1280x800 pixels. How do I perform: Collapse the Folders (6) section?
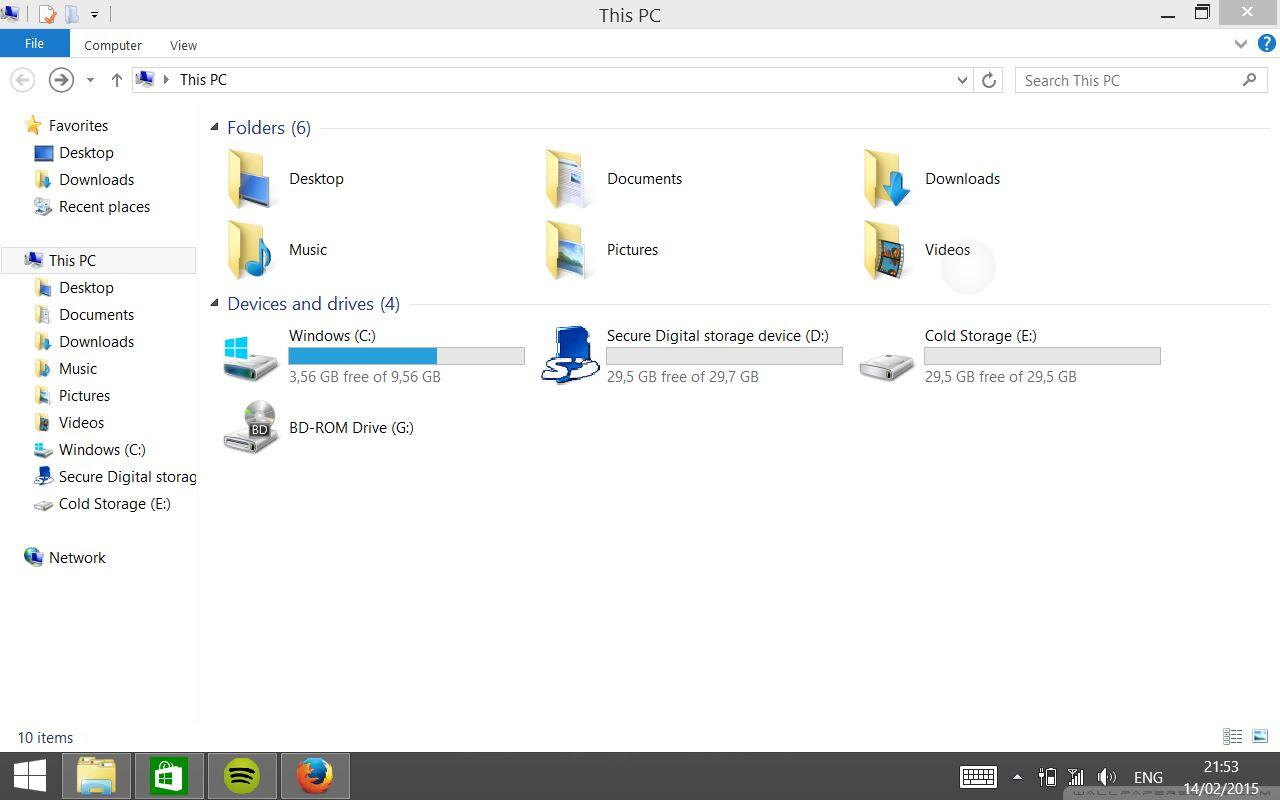tap(214, 127)
